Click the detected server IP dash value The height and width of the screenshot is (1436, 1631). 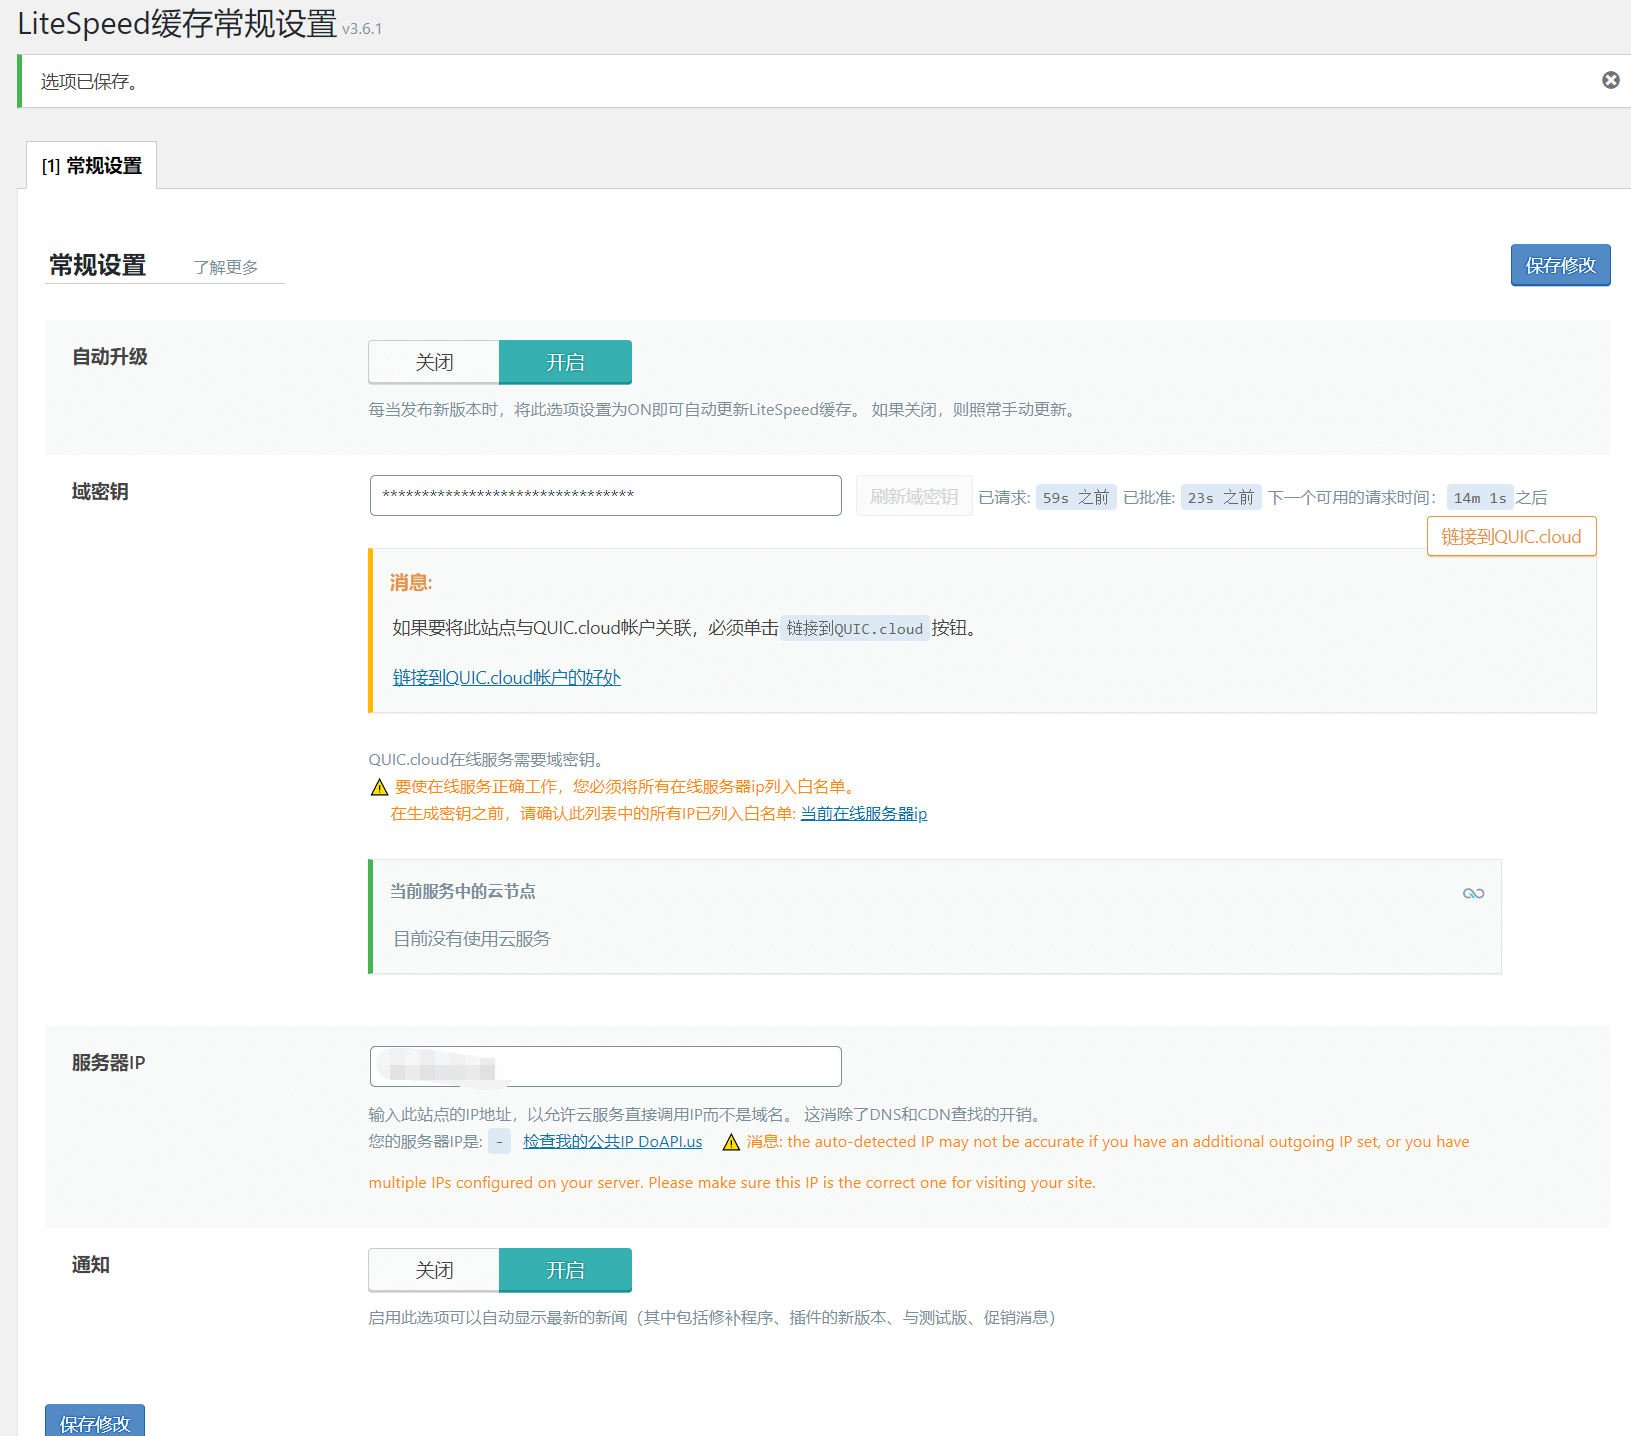click(499, 1142)
